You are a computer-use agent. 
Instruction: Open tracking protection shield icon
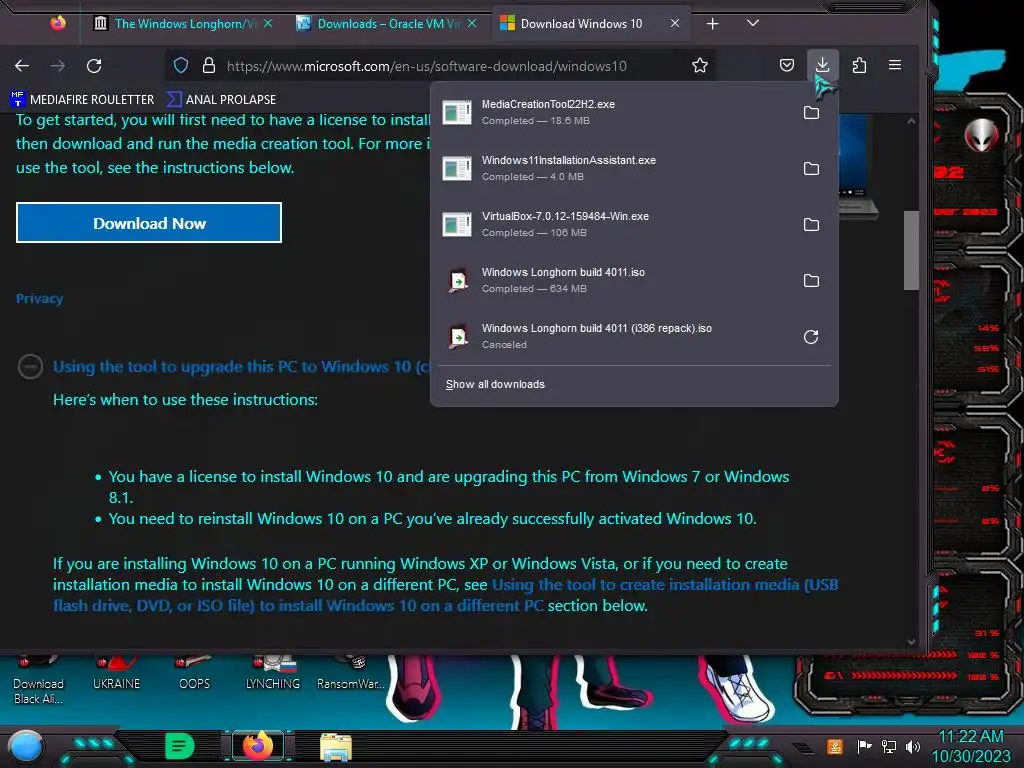click(181, 65)
